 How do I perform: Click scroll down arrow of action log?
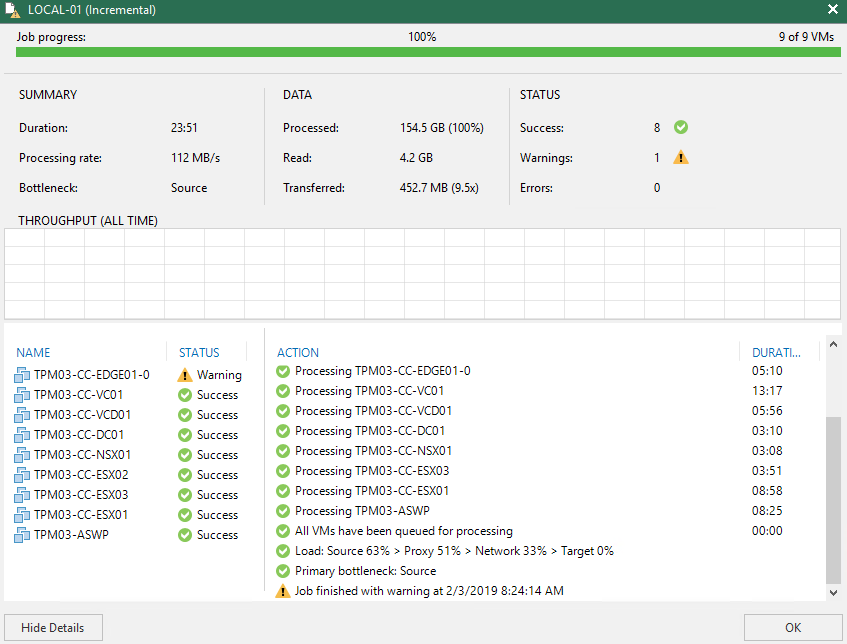[833, 592]
